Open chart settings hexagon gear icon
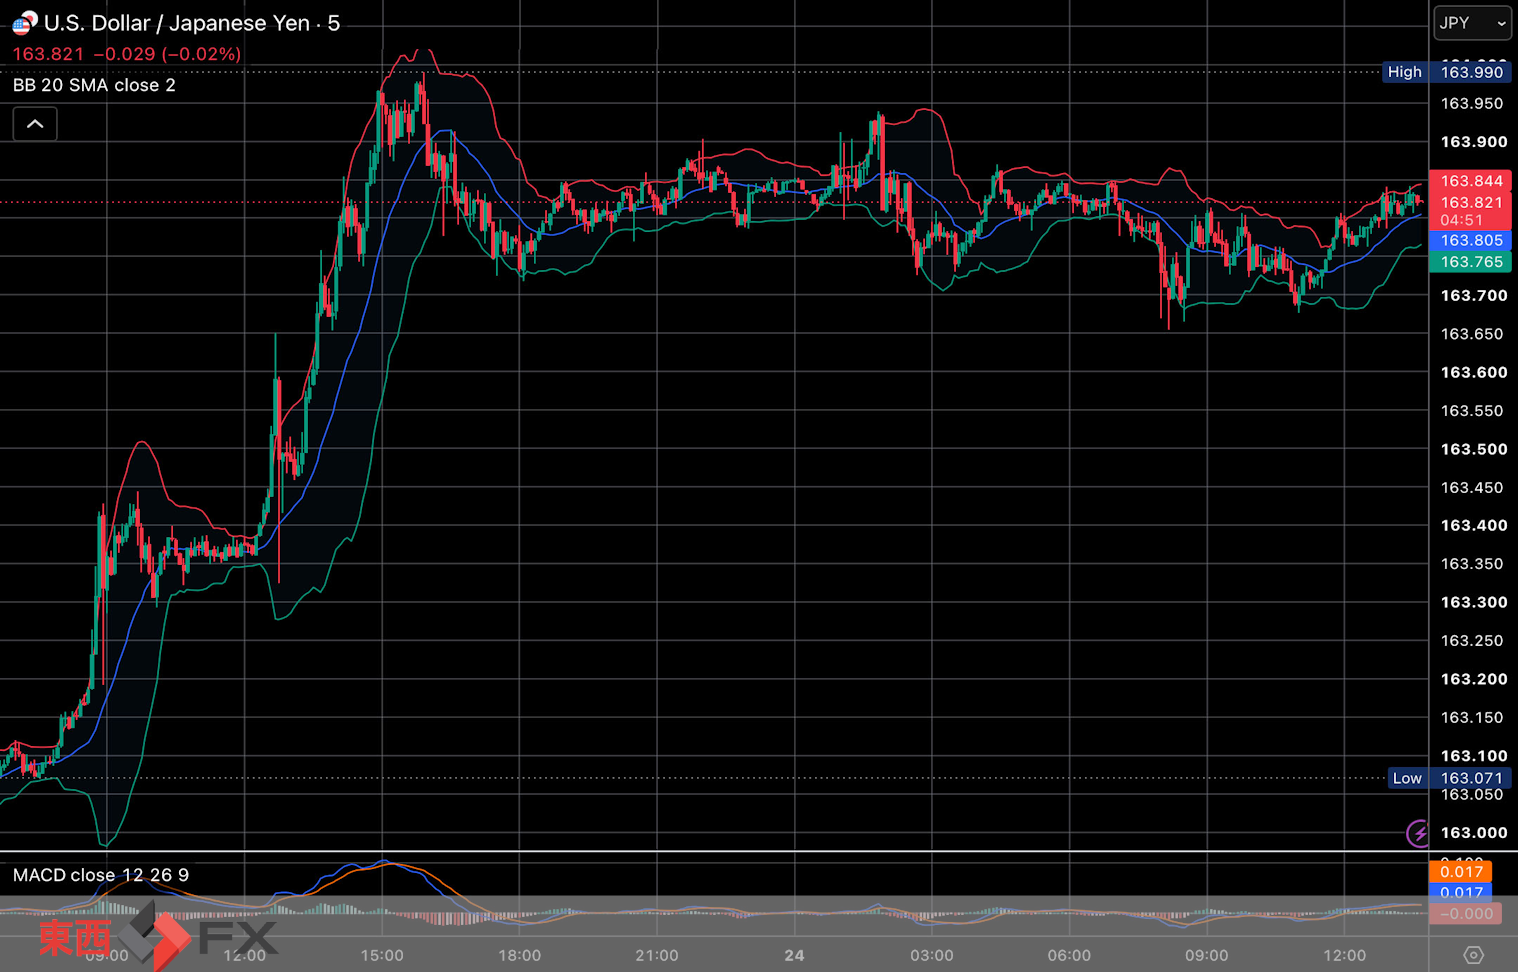The width and height of the screenshot is (1518, 972). [1473, 955]
